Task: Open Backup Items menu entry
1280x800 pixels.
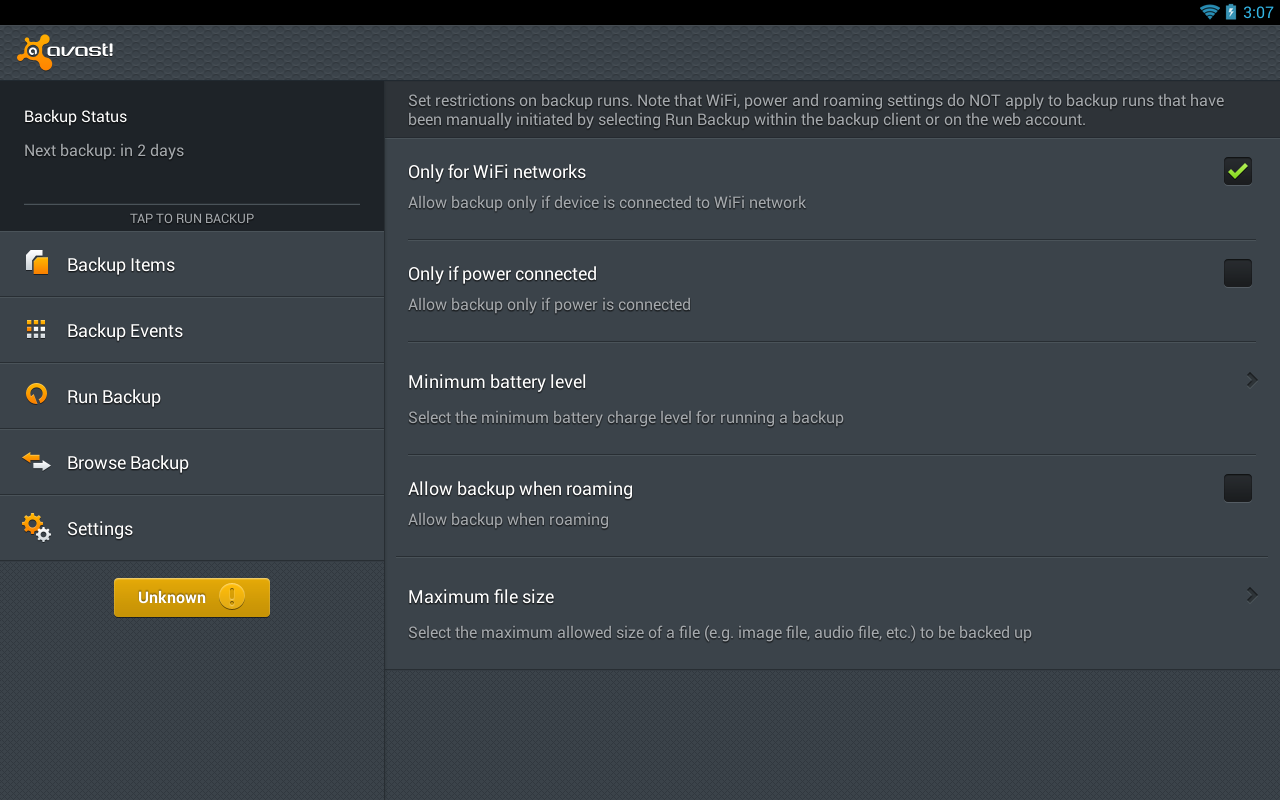Action: click(192, 264)
